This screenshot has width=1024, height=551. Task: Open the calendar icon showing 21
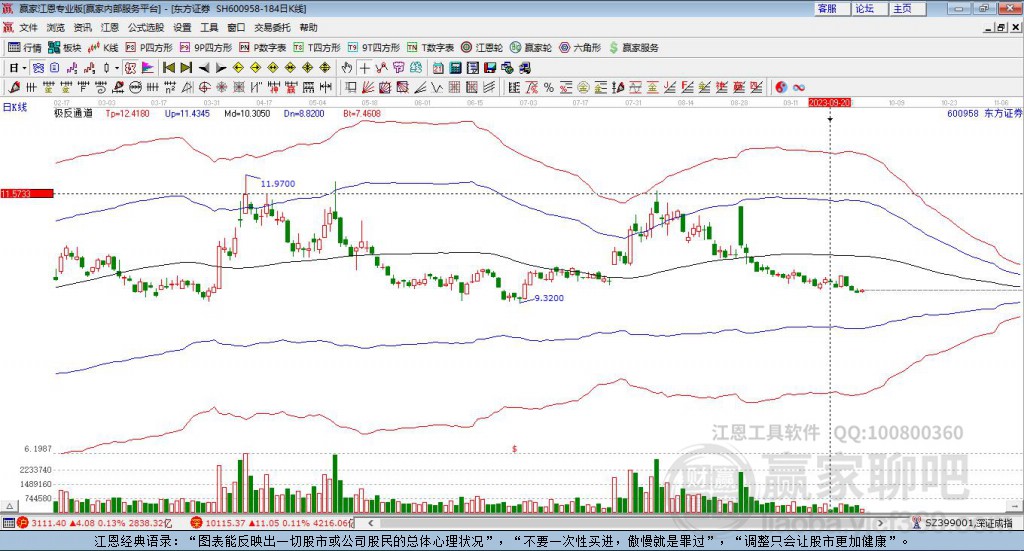pyautogui.click(x=438, y=68)
